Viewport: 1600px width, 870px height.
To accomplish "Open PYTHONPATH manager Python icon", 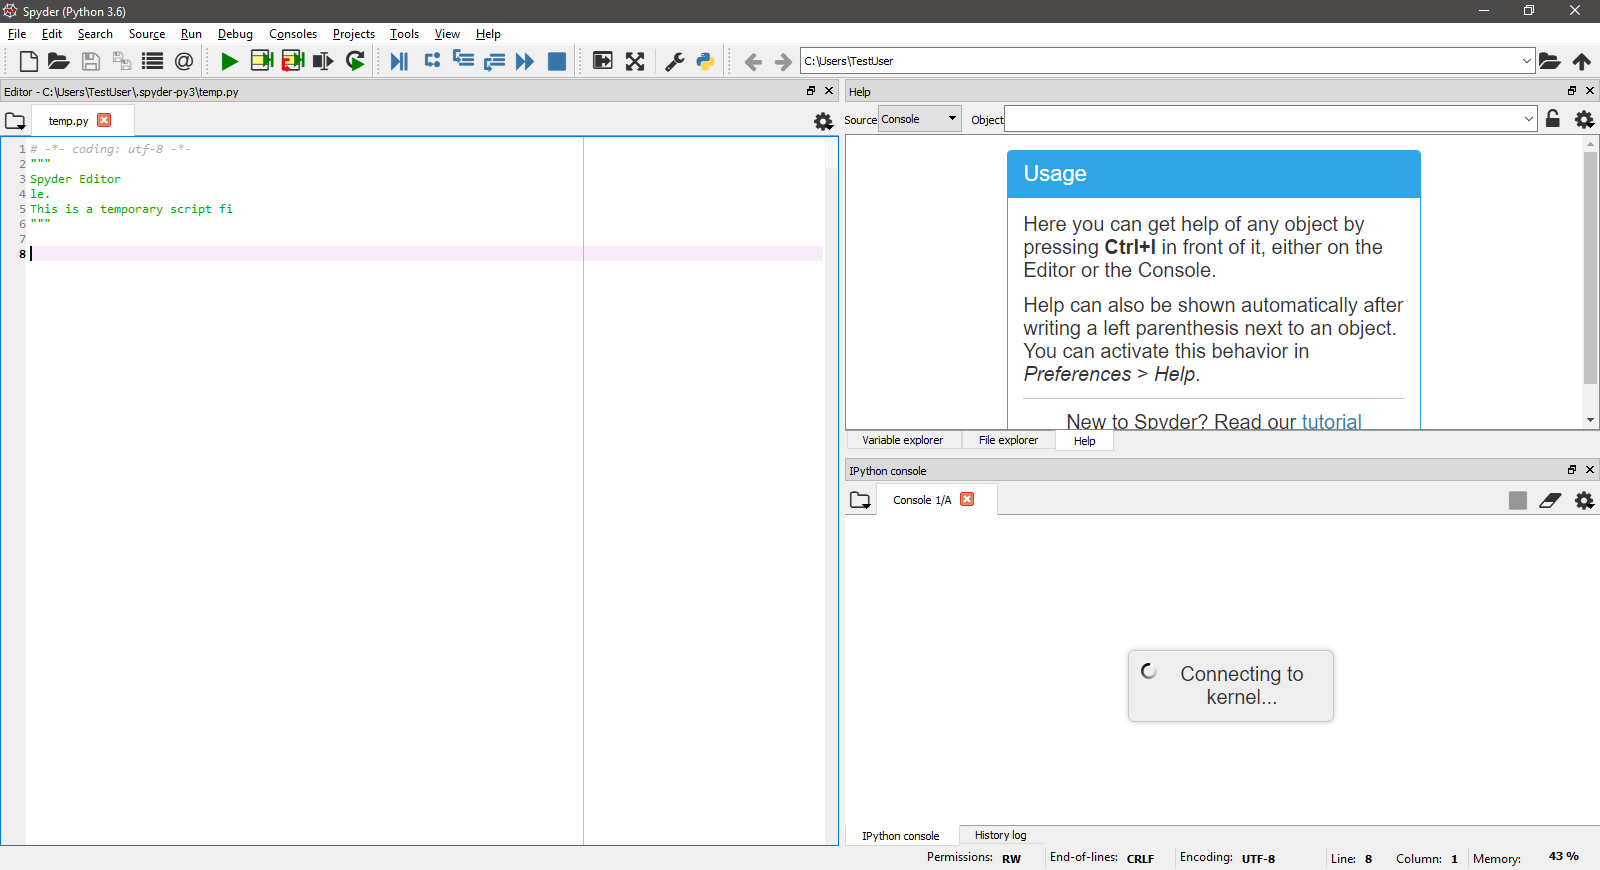I will coord(705,61).
